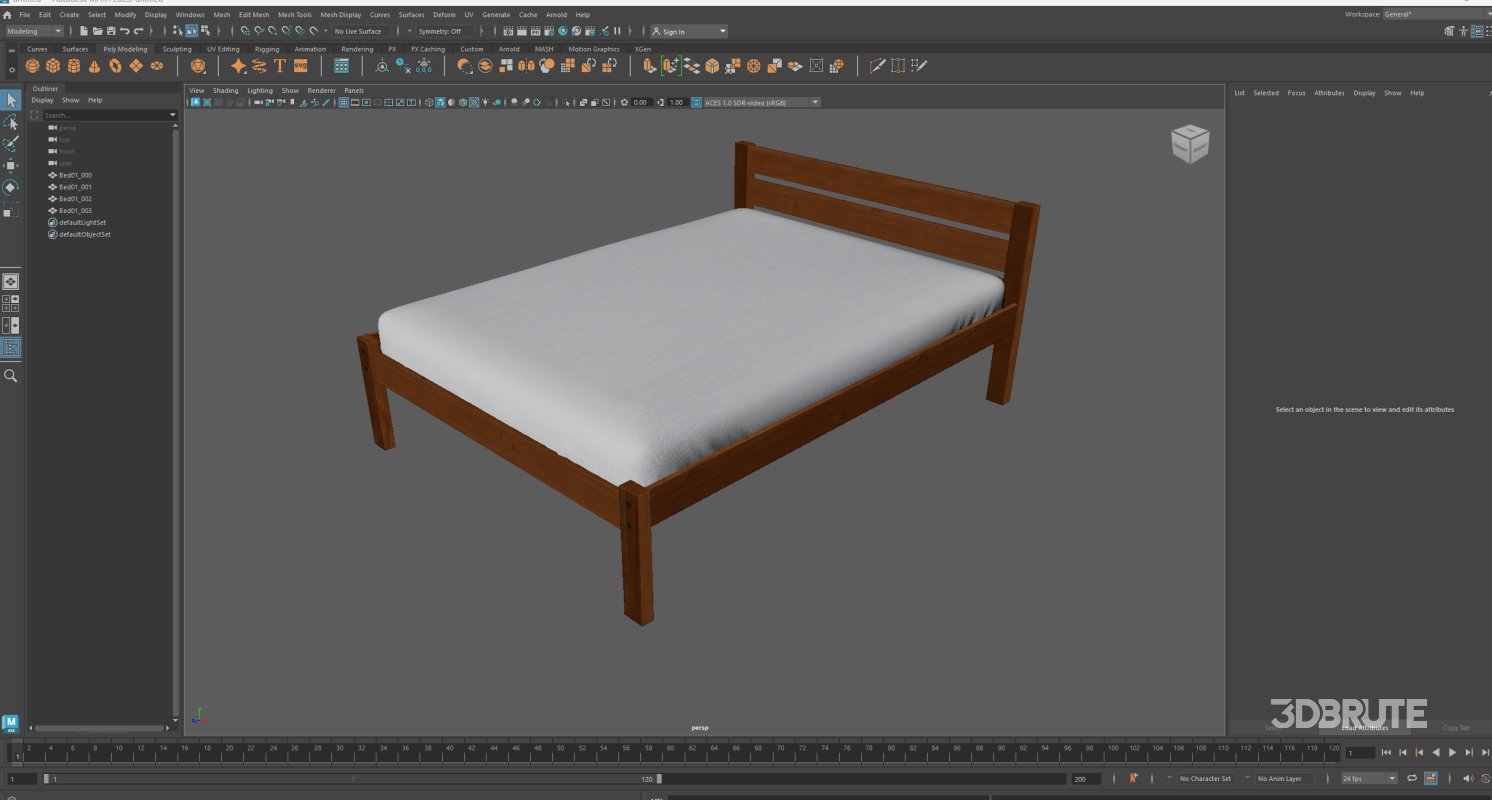
Task: Click the Lasso selection tool icon
Action: coord(12,122)
